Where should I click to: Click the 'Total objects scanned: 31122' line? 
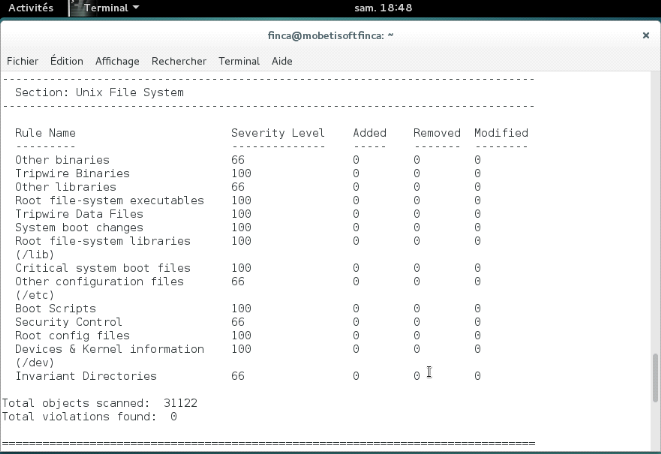coord(99,403)
